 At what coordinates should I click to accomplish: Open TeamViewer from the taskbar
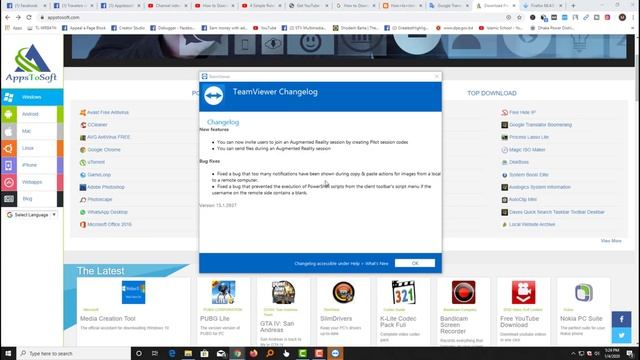[x=335, y=353]
